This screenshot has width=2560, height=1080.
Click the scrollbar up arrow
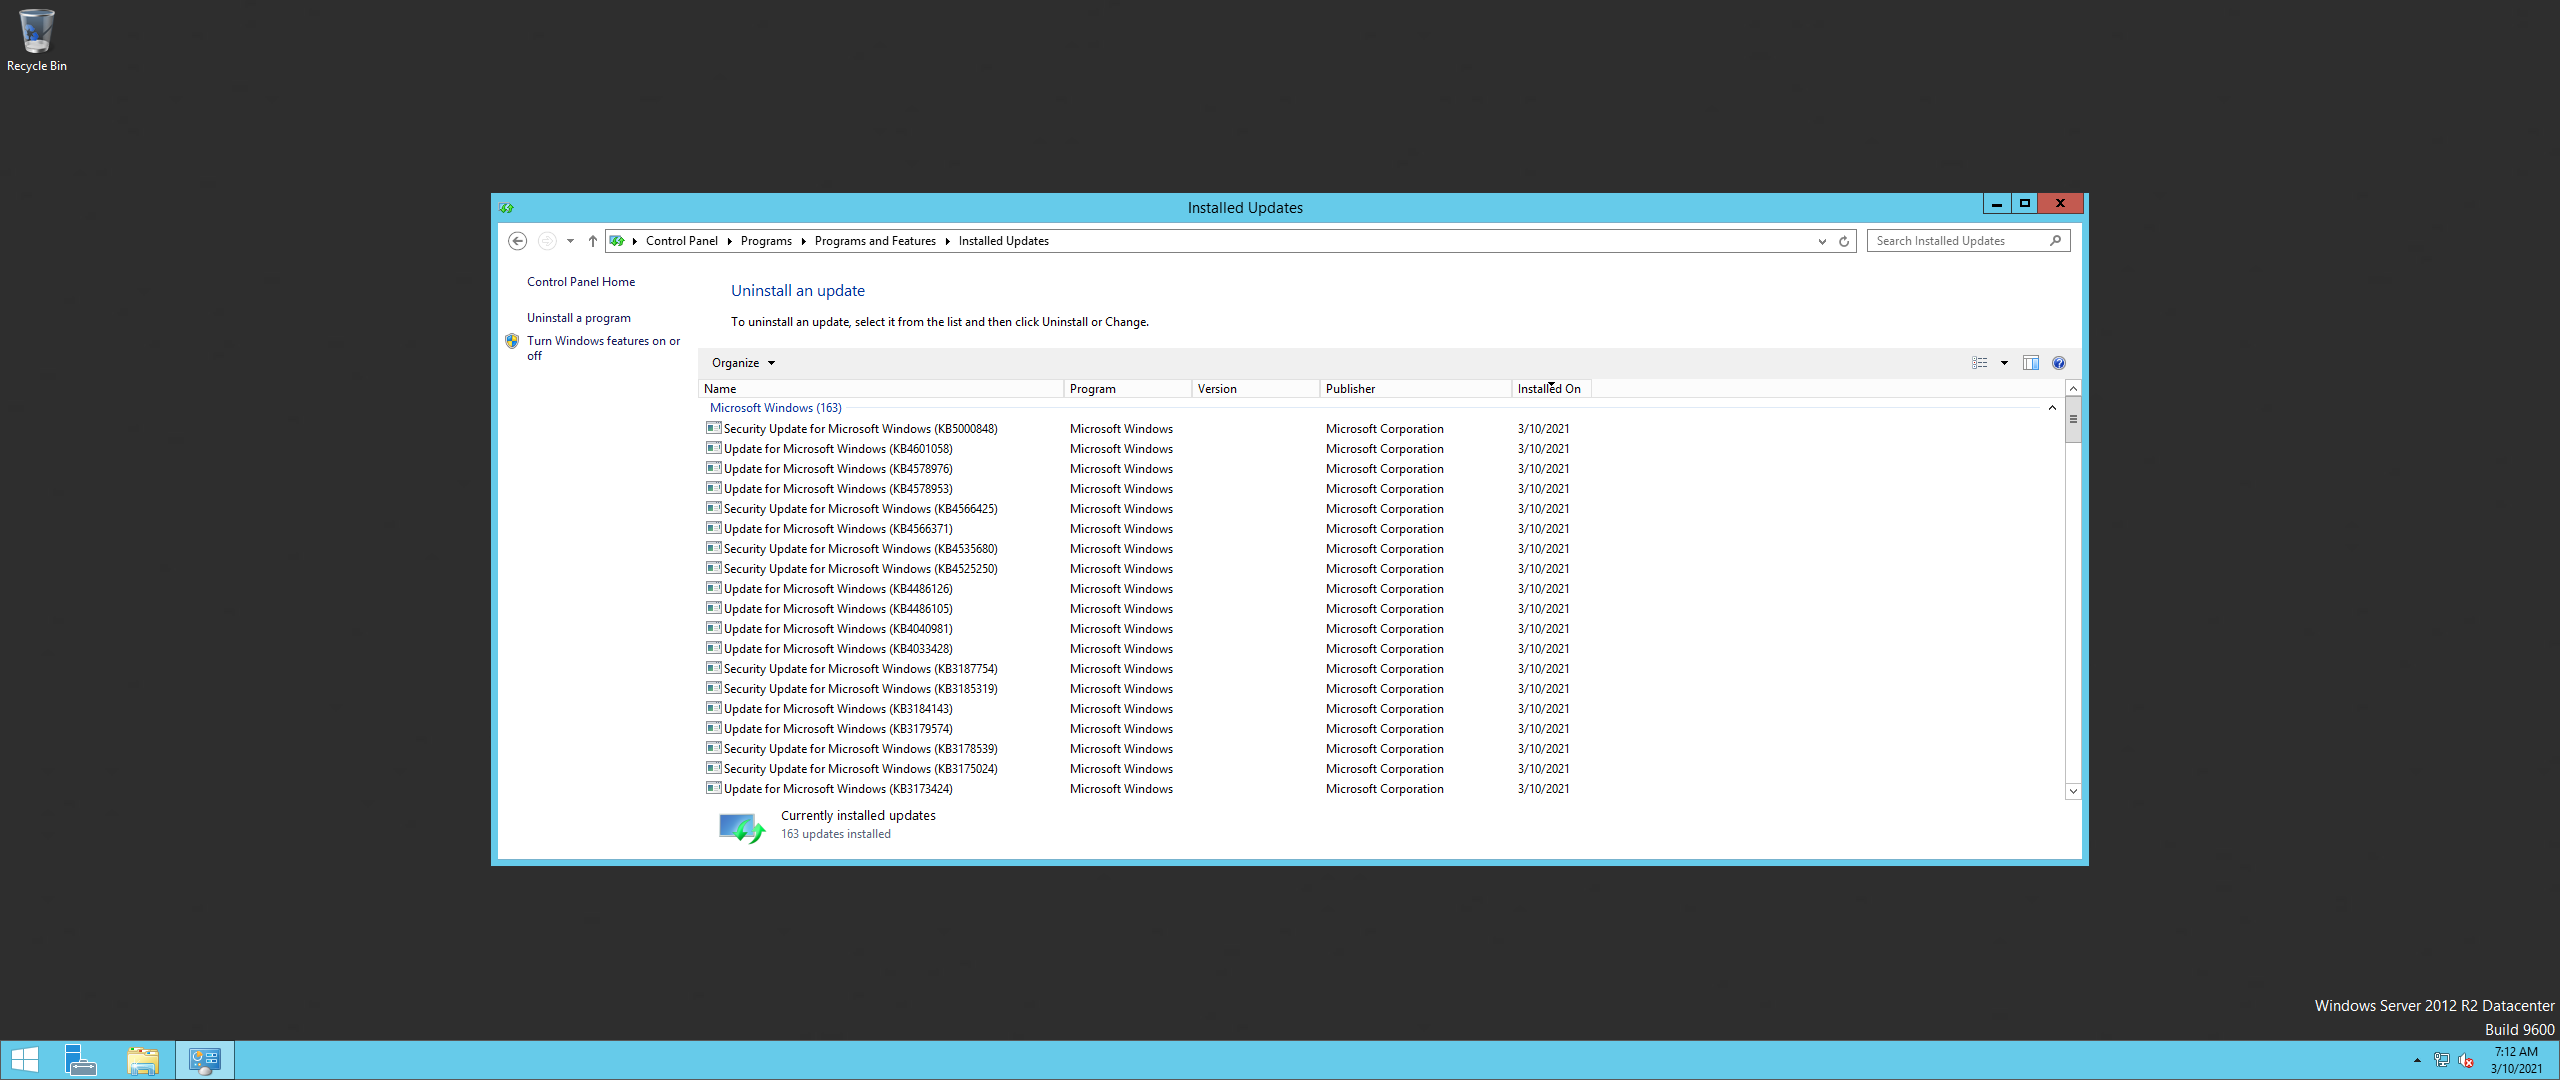click(2073, 388)
